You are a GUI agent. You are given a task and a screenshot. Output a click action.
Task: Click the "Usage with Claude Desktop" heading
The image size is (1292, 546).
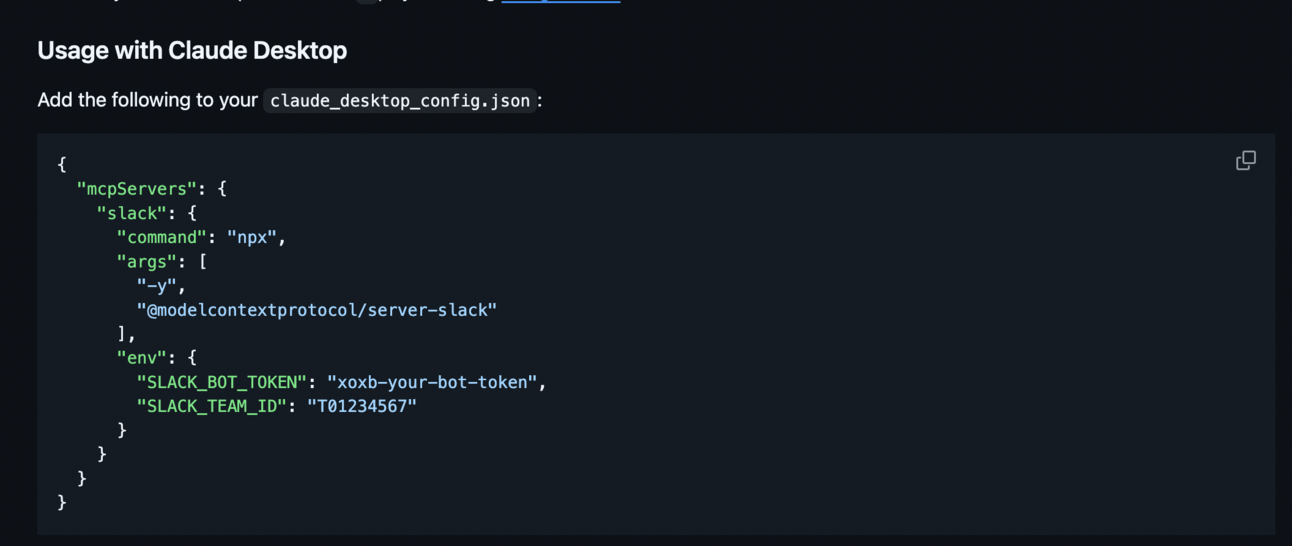[x=192, y=50]
